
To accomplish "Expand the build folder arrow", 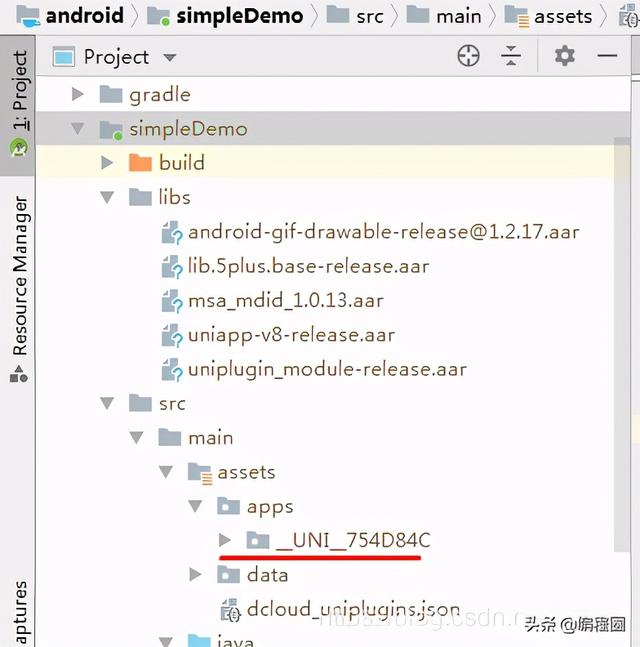I will [107, 163].
